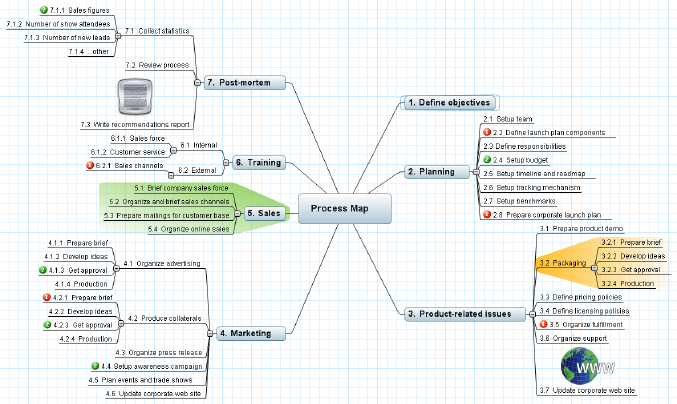Select 7.3 Write recommendations report
677x404 pixels.
[x=135, y=124]
